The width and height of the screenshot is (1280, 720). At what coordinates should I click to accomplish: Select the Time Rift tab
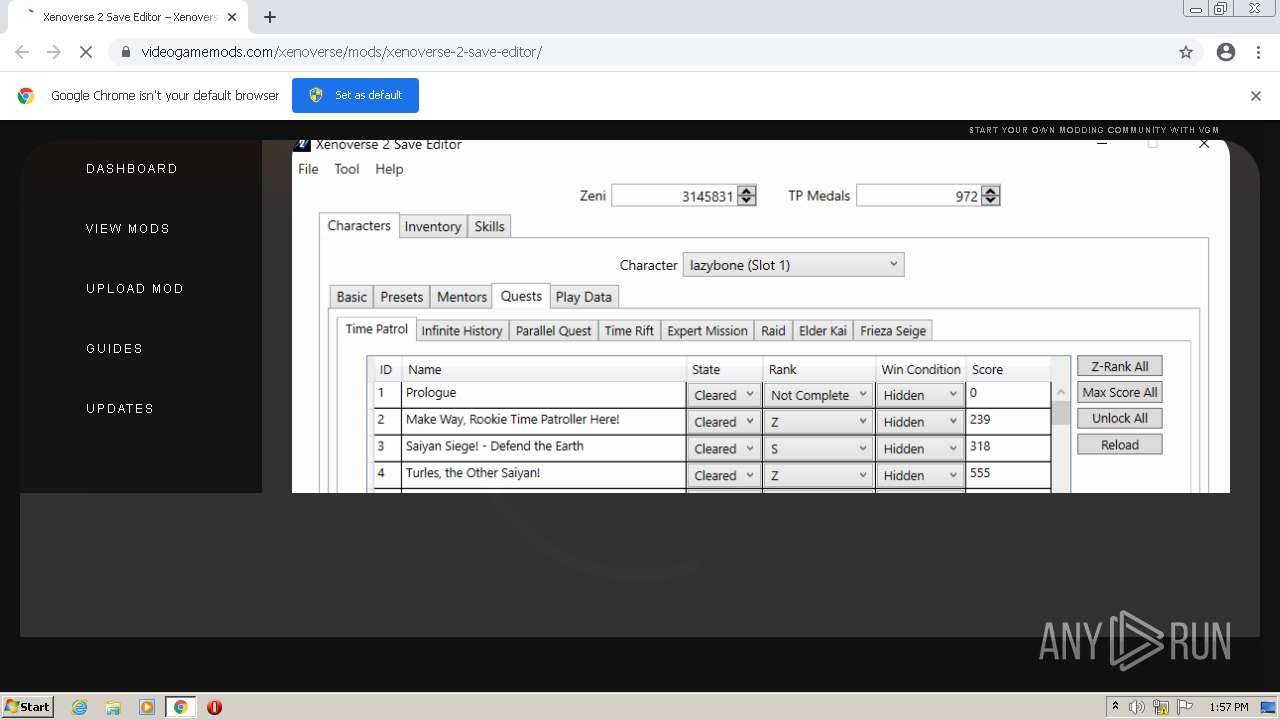point(629,331)
